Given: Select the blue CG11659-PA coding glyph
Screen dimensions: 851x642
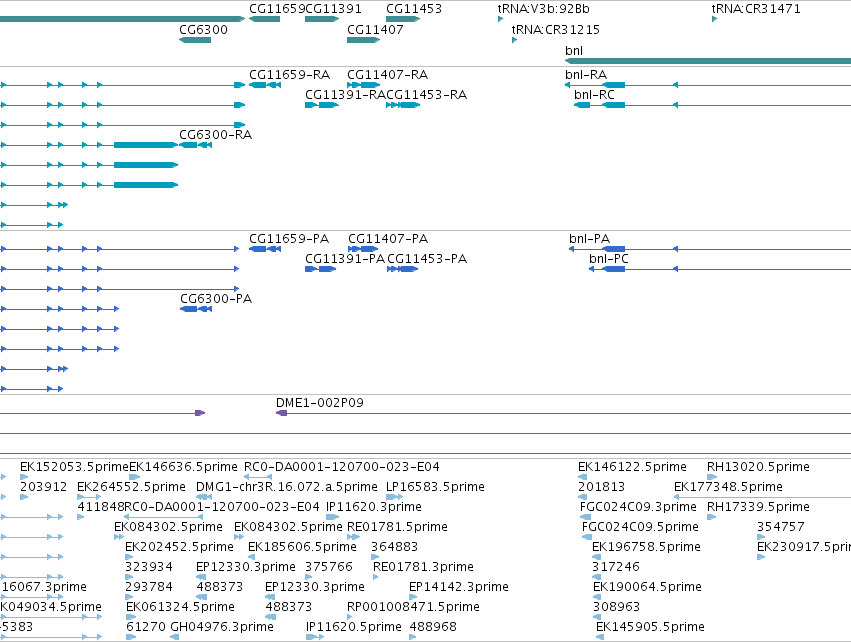Looking at the screenshot, I should (265, 249).
